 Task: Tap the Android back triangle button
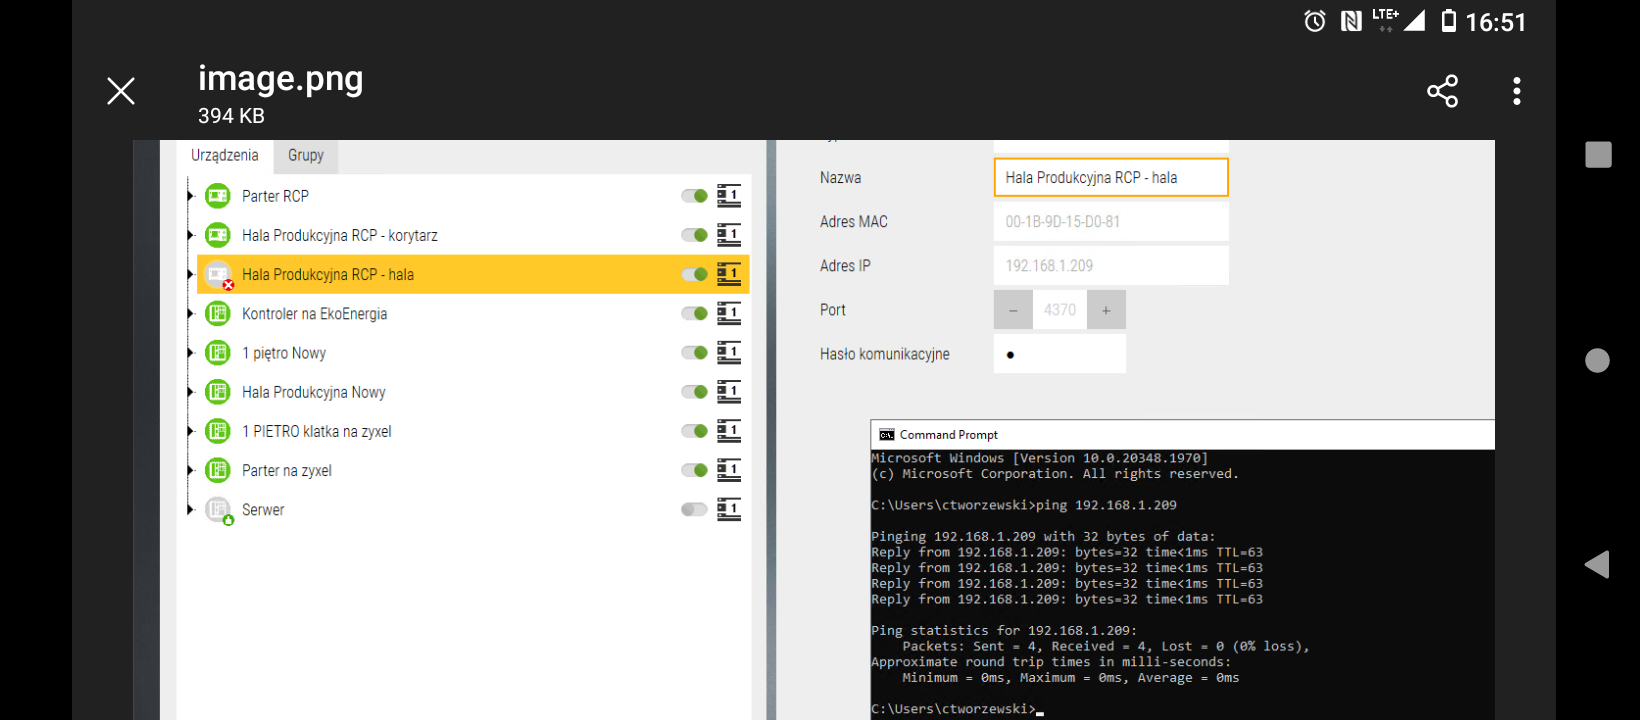[x=1597, y=564]
